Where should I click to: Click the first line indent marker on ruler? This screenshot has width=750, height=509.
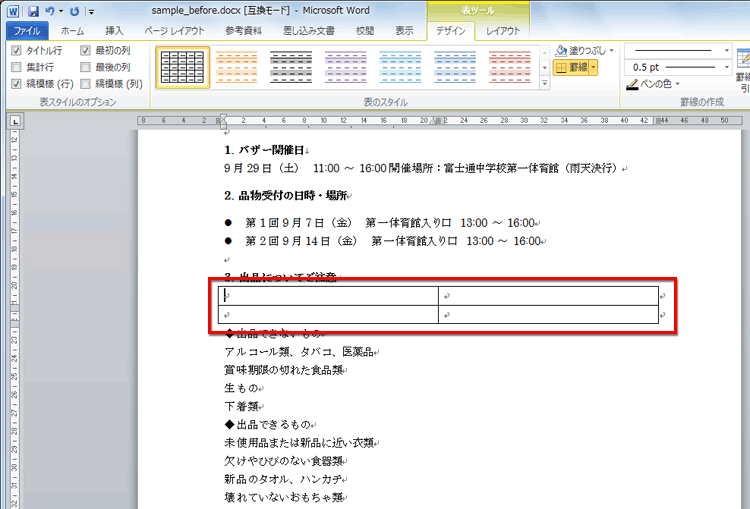223,117
